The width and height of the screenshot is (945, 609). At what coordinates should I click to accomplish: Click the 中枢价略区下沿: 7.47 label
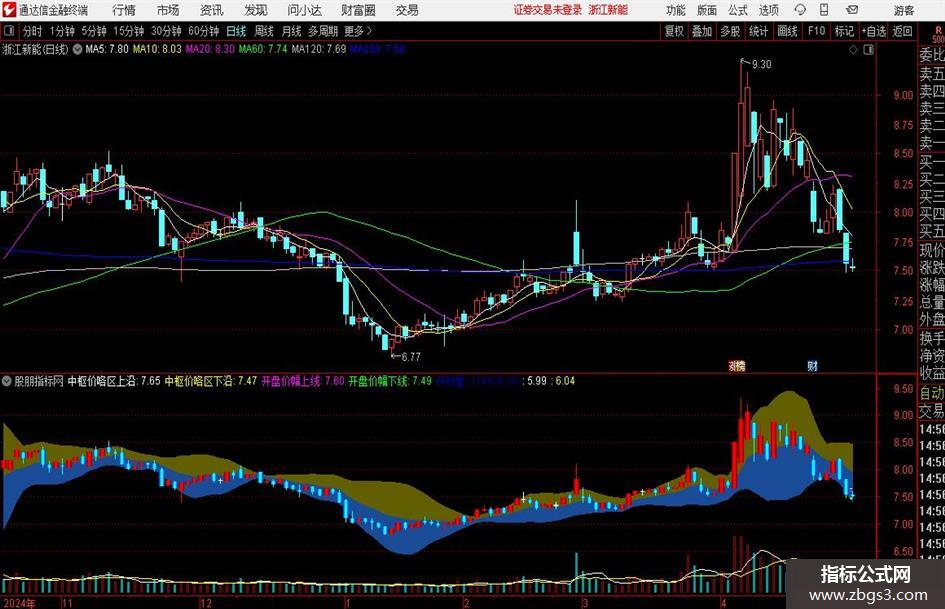(x=211, y=381)
